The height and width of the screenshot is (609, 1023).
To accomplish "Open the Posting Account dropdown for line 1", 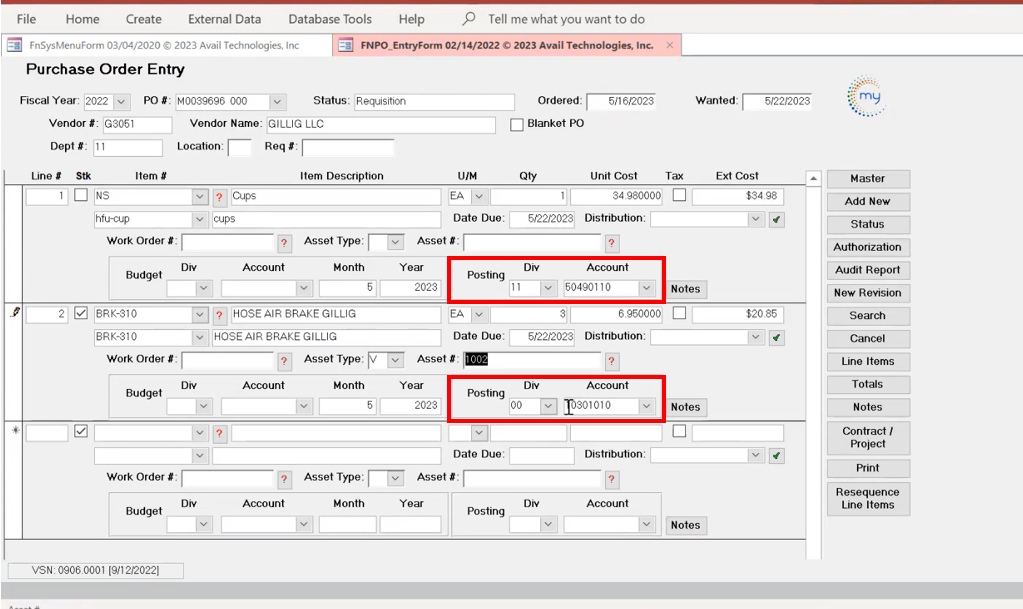I will tap(647, 288).
